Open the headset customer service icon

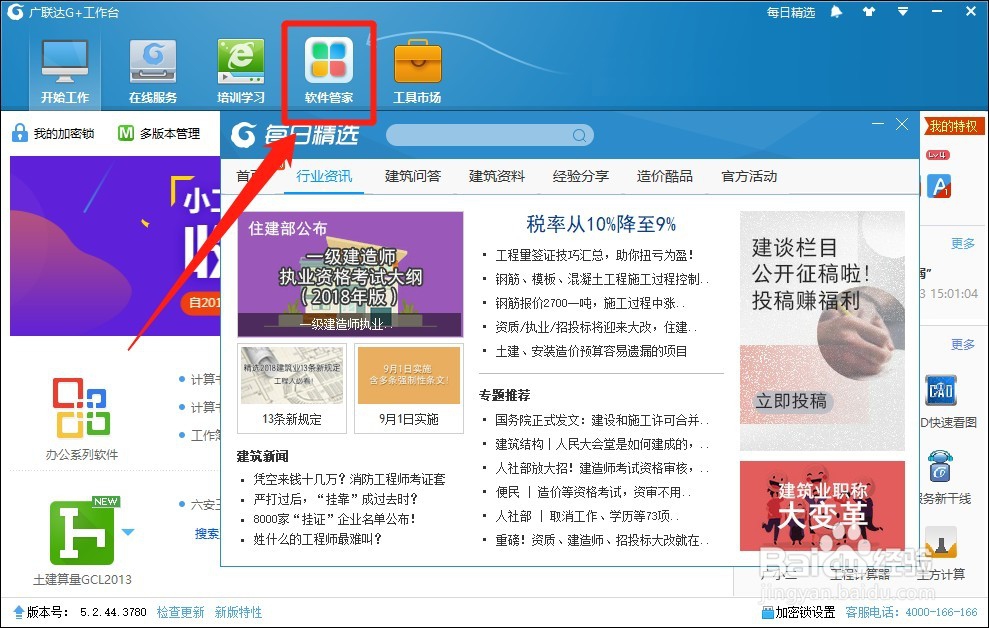pyautogui.click(x=940, y=467)
